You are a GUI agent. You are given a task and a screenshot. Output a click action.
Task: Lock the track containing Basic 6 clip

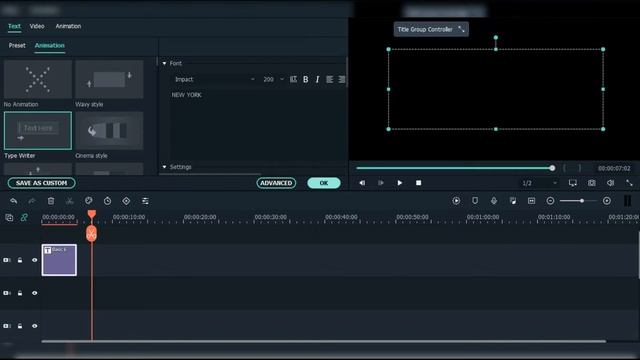pos(20,260)
